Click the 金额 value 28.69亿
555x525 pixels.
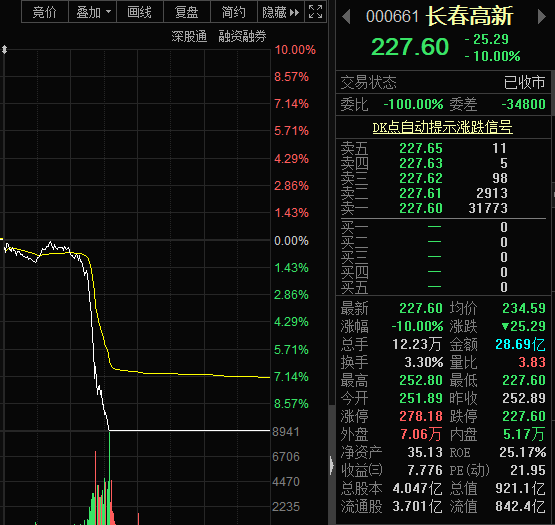pyautogui.click(x=520, y=344)
